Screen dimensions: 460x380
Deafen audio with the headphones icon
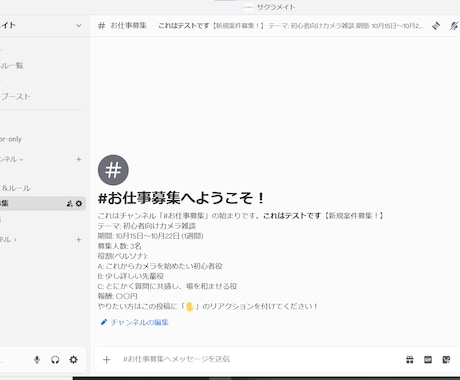55,360
